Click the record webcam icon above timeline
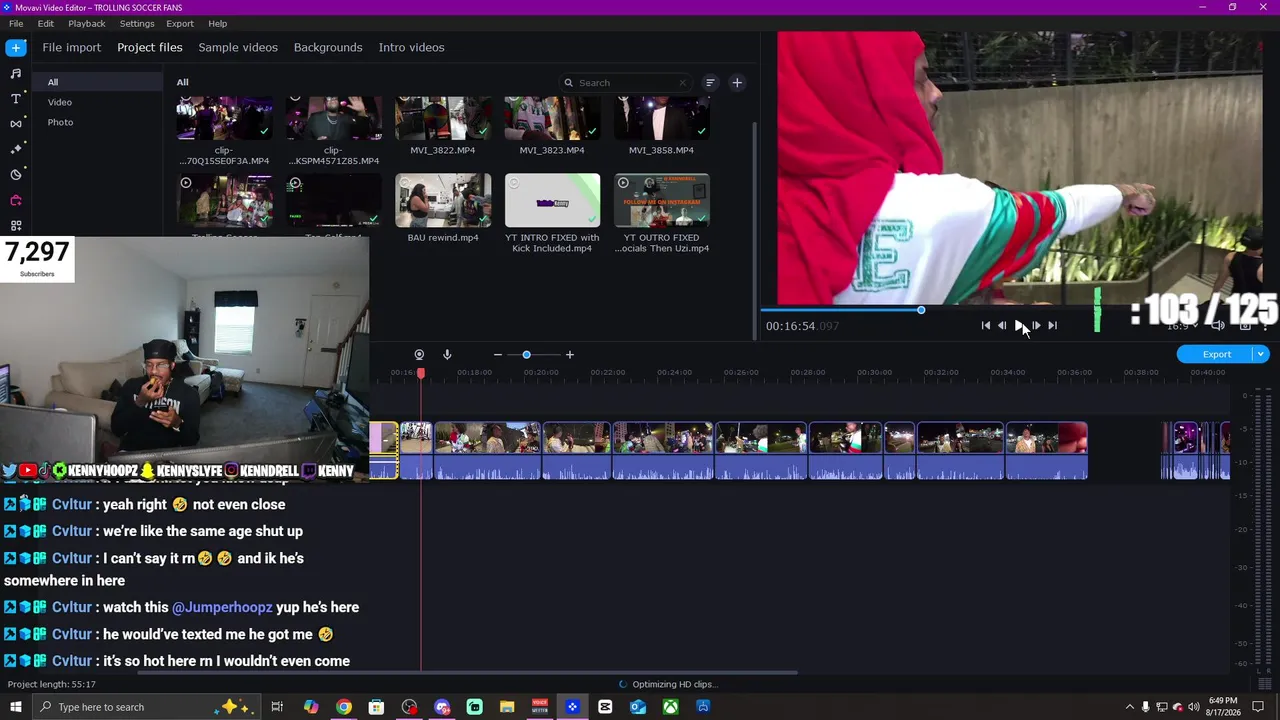Screen dimensions: 1280x720 (419, 354)
